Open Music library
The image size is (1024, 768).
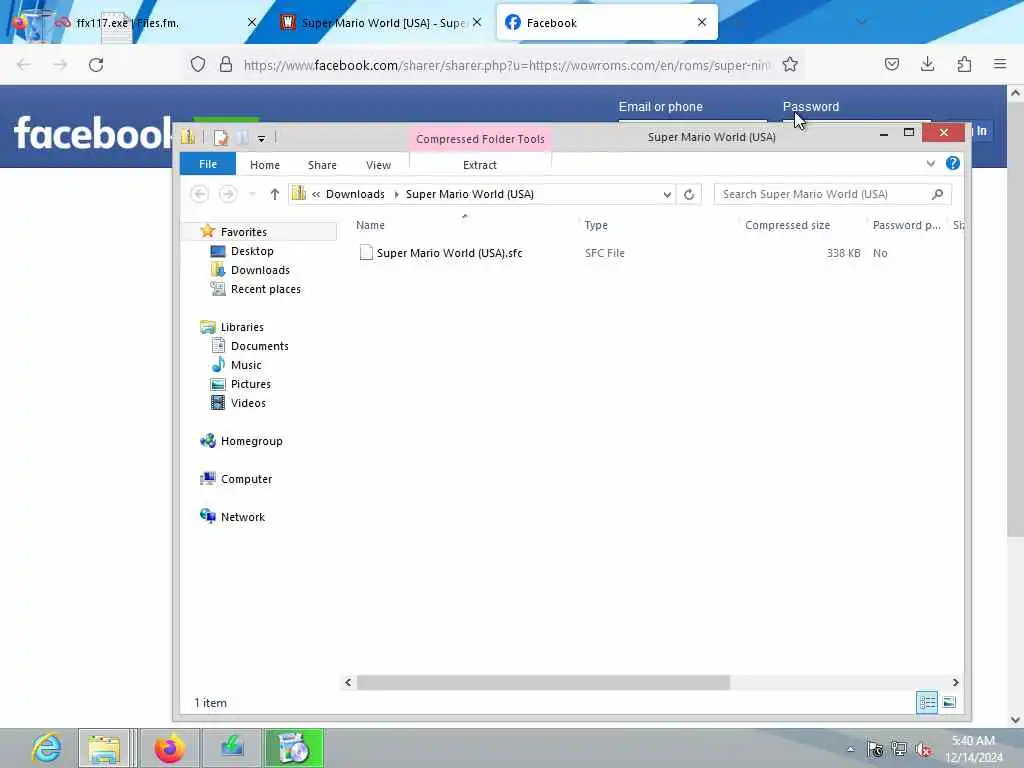[x=246, y=364]
